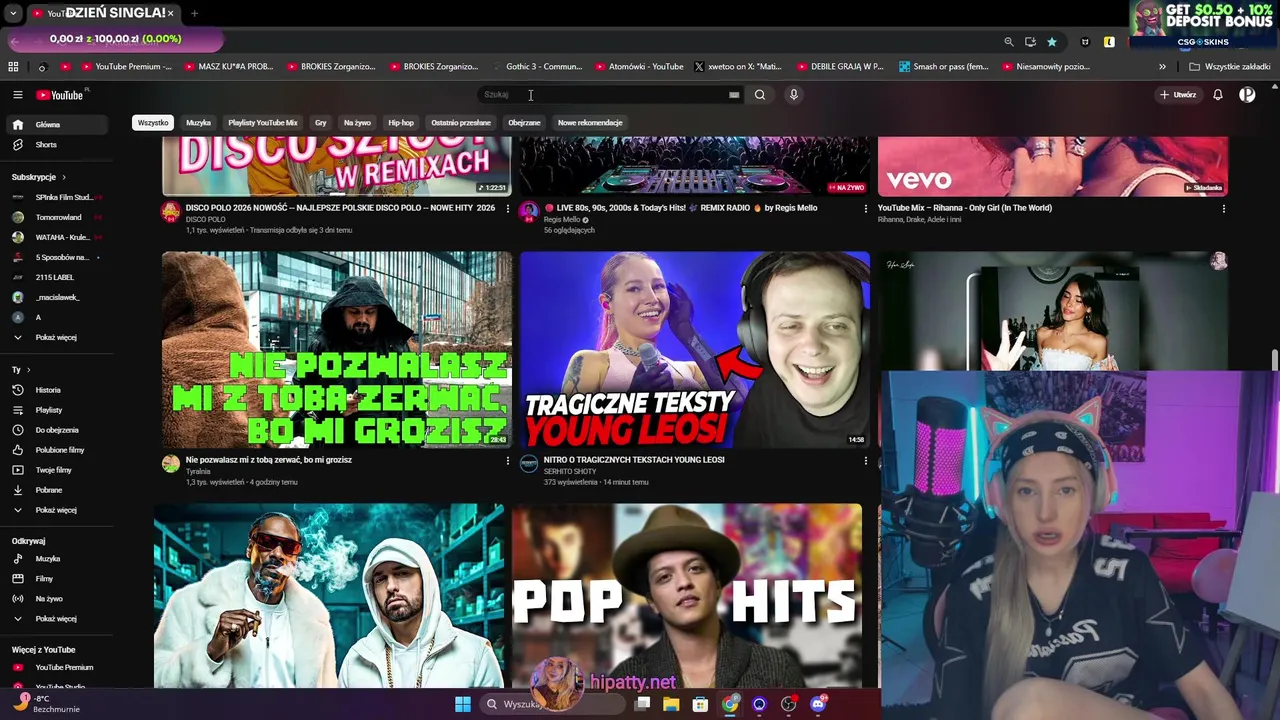Open the Subskrypcje section chevron

(x=65, y=177)
